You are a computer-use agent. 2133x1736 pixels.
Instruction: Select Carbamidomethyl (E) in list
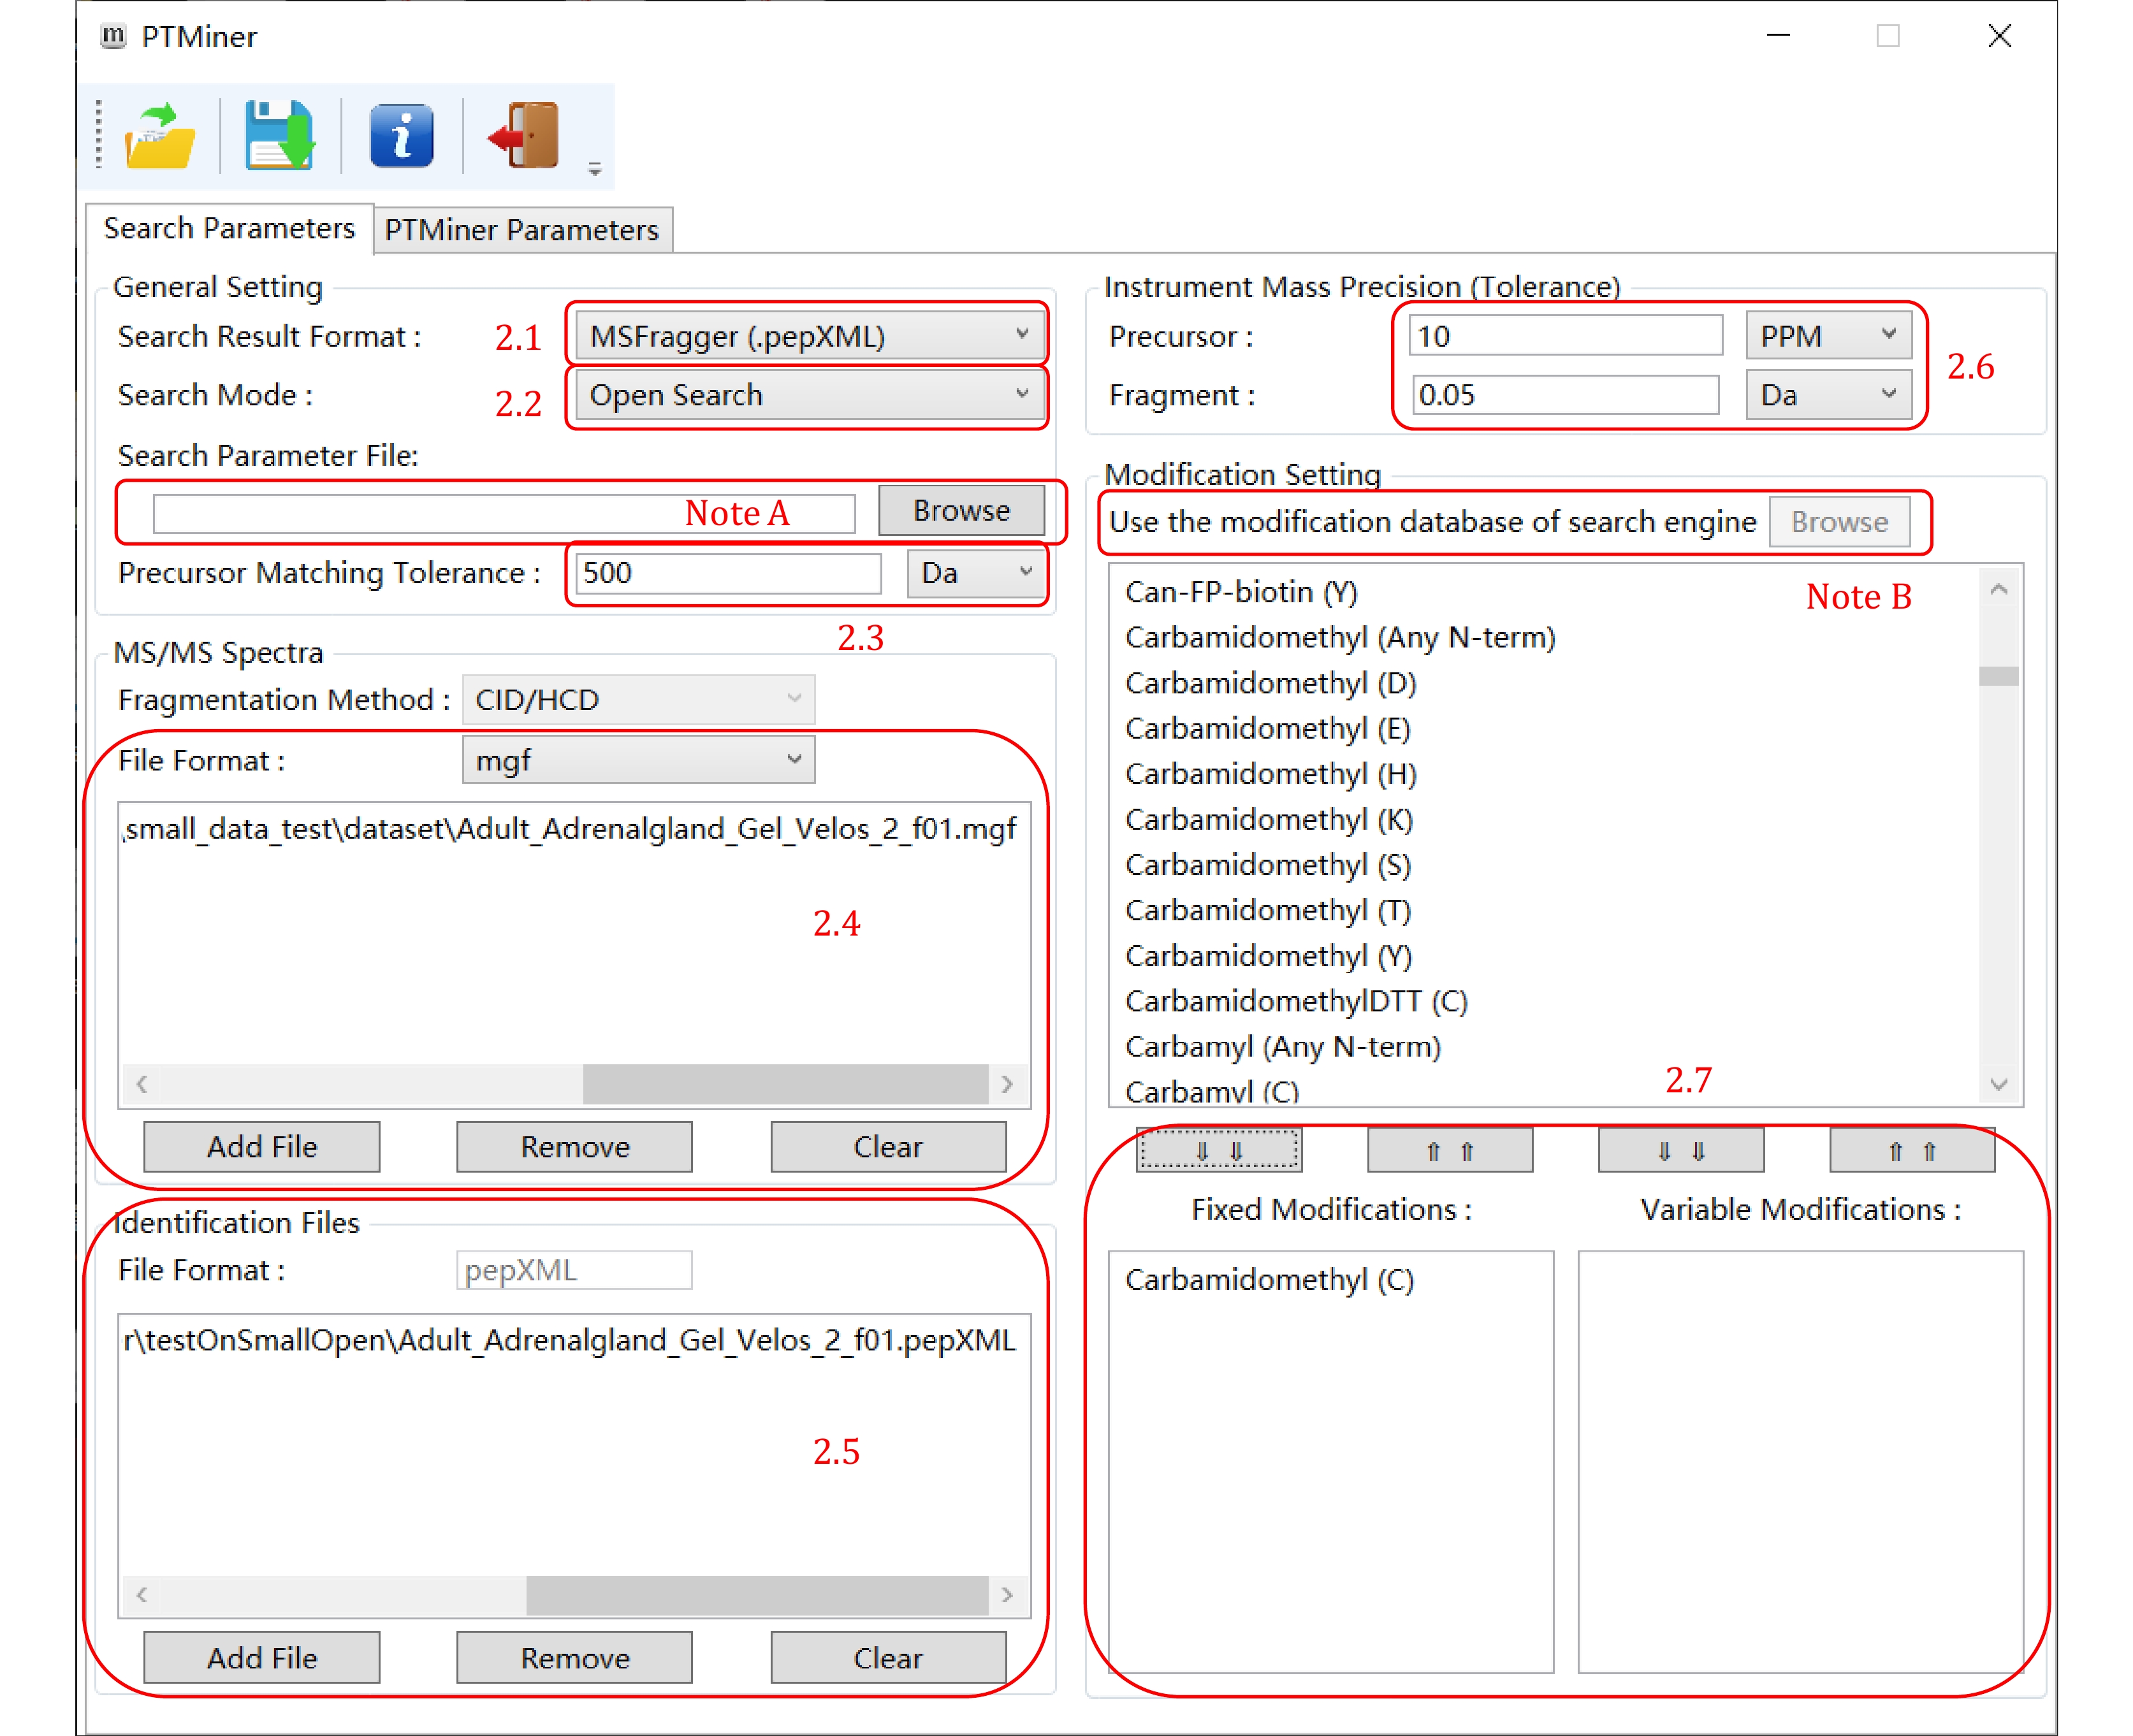[x=1268, y=728]
